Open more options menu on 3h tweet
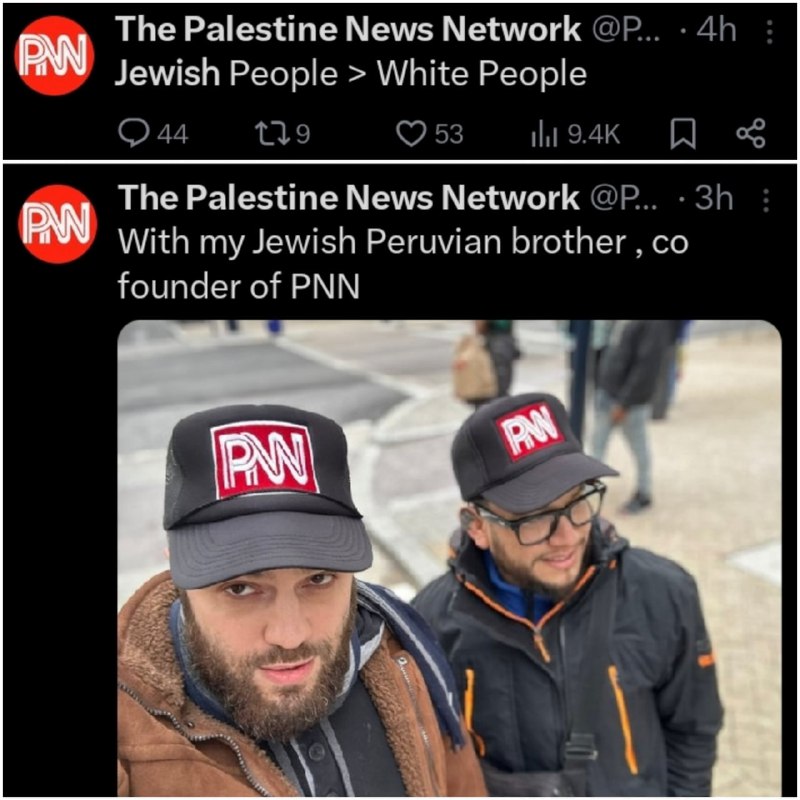 tap(765, 201)
